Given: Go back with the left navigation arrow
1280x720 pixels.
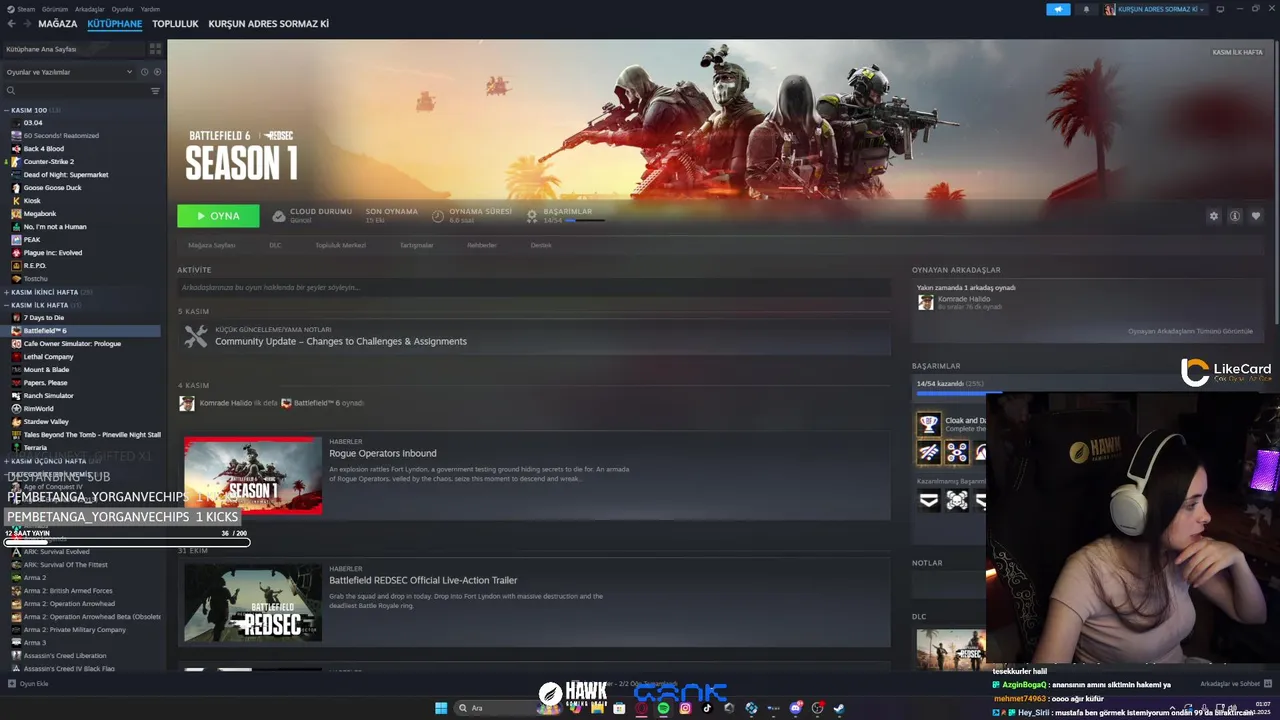Looking at the screenshot, I should tap(13, 24).
